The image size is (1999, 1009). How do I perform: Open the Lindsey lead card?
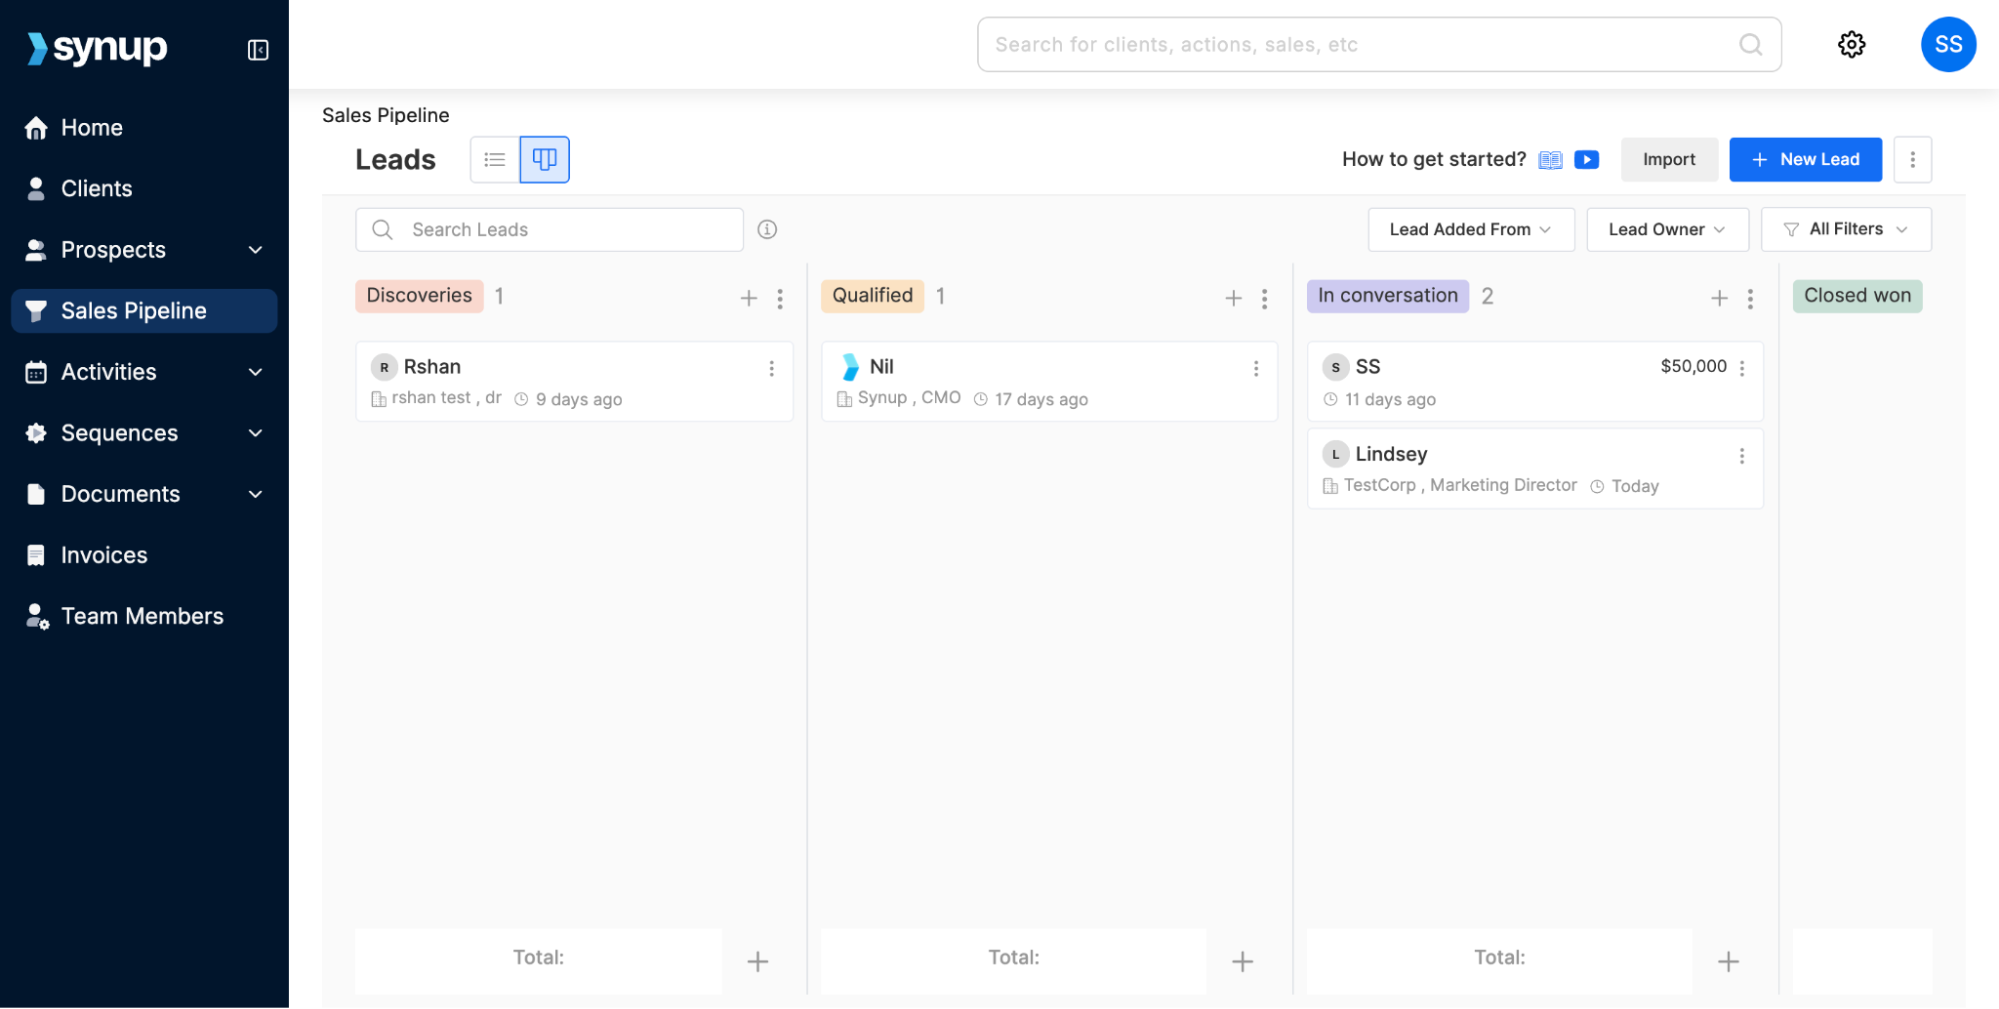1535,468
